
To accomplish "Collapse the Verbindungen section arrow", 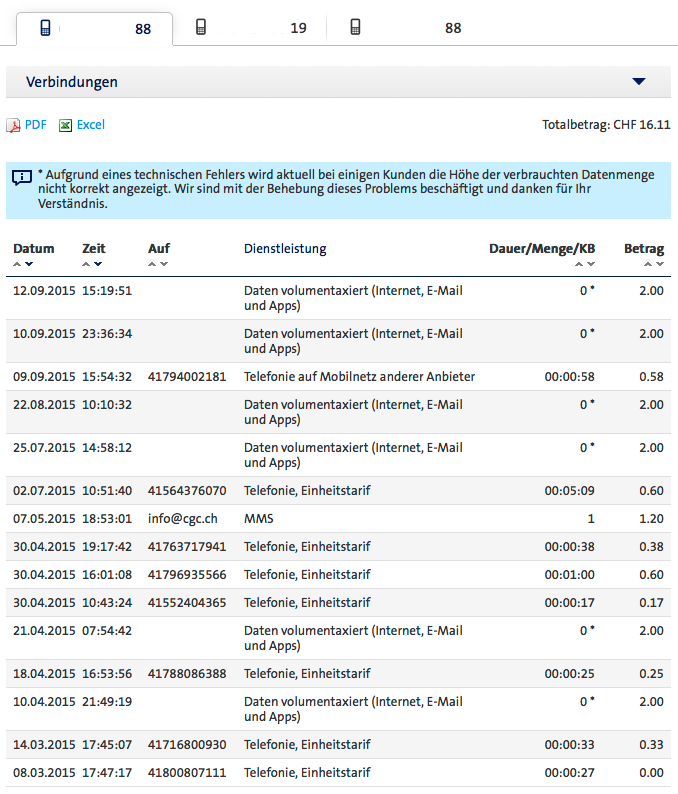I will 639,82.
